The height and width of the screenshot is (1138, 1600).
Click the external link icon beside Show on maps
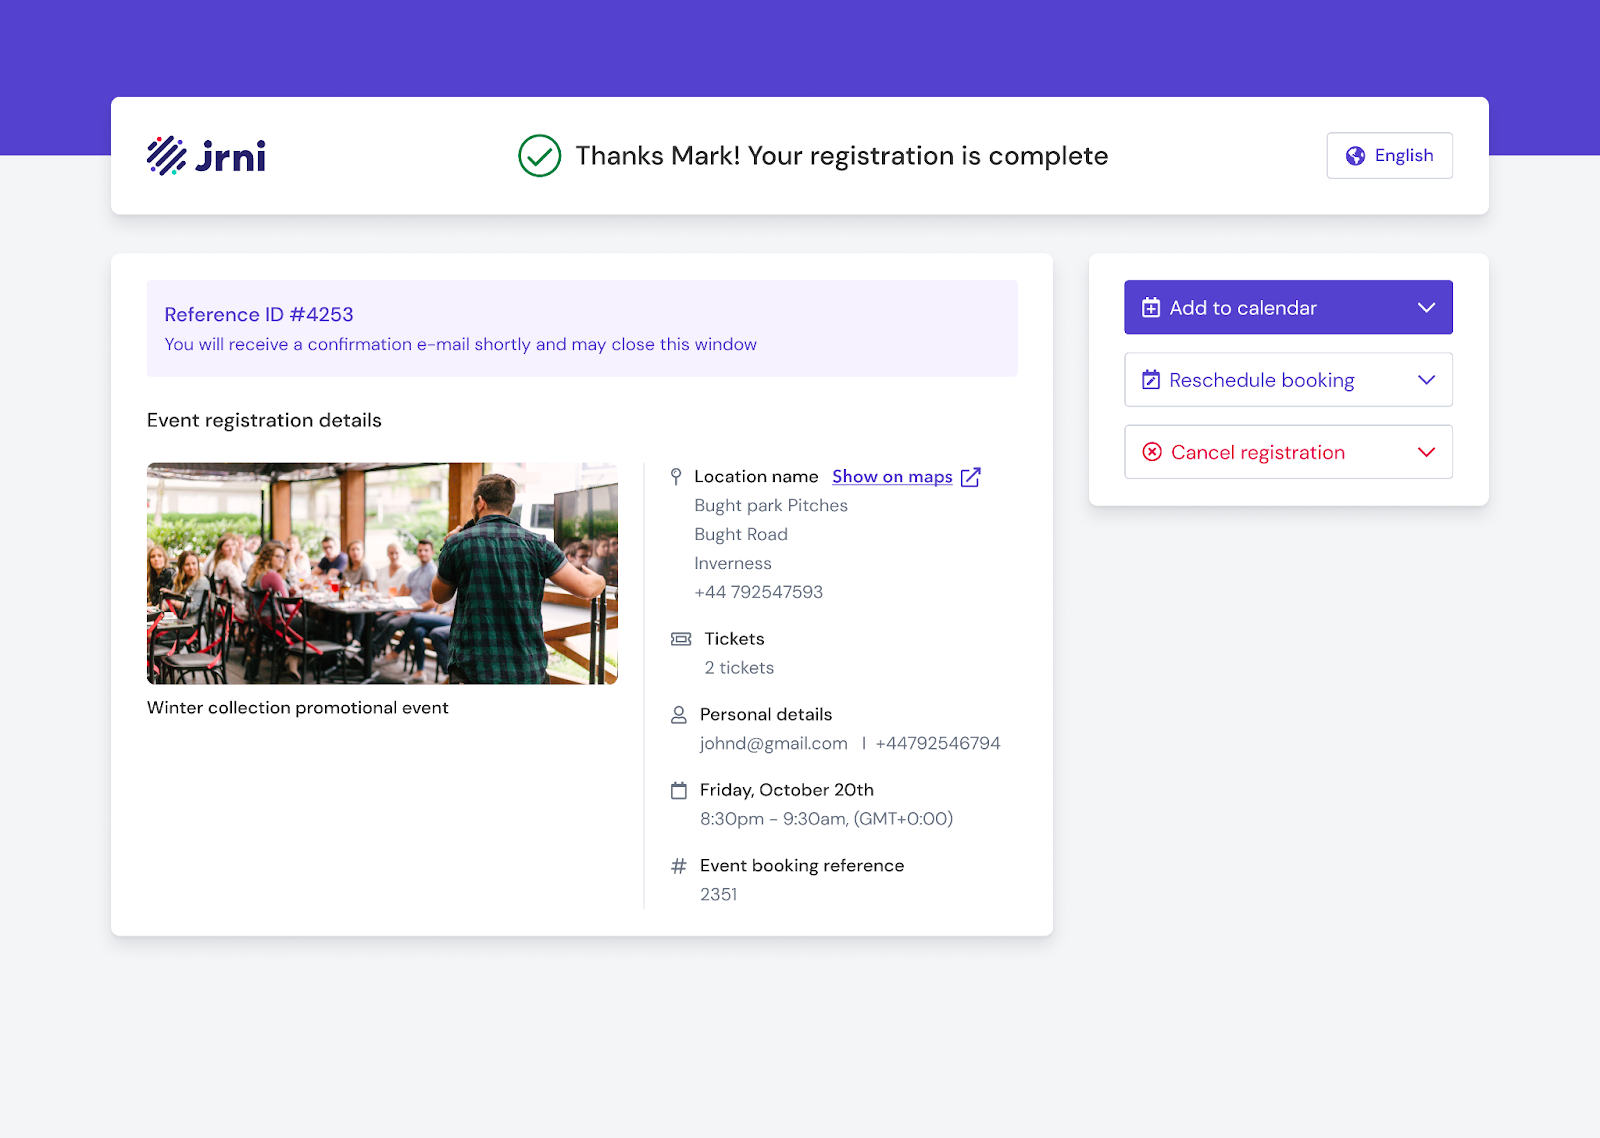click(971, 477)
